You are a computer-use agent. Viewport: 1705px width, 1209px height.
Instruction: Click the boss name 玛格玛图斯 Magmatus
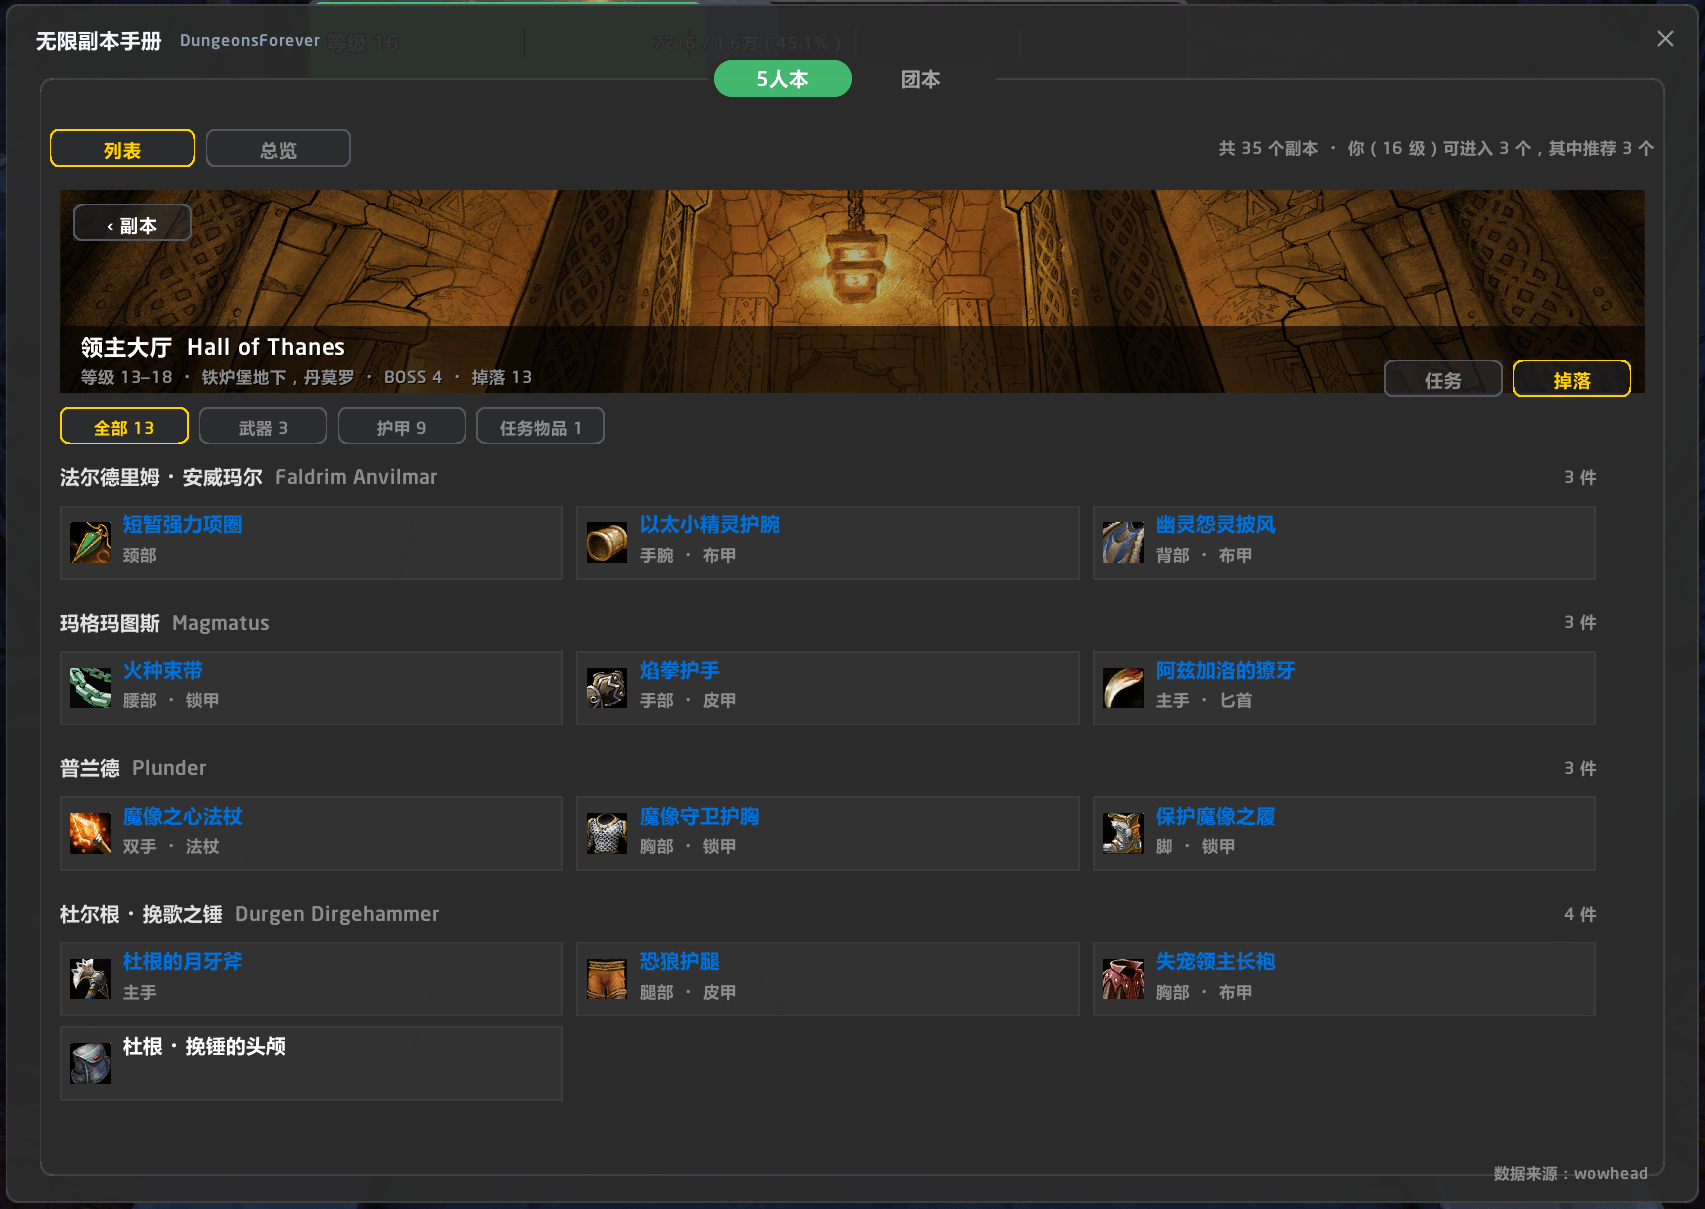coord(165,623)
